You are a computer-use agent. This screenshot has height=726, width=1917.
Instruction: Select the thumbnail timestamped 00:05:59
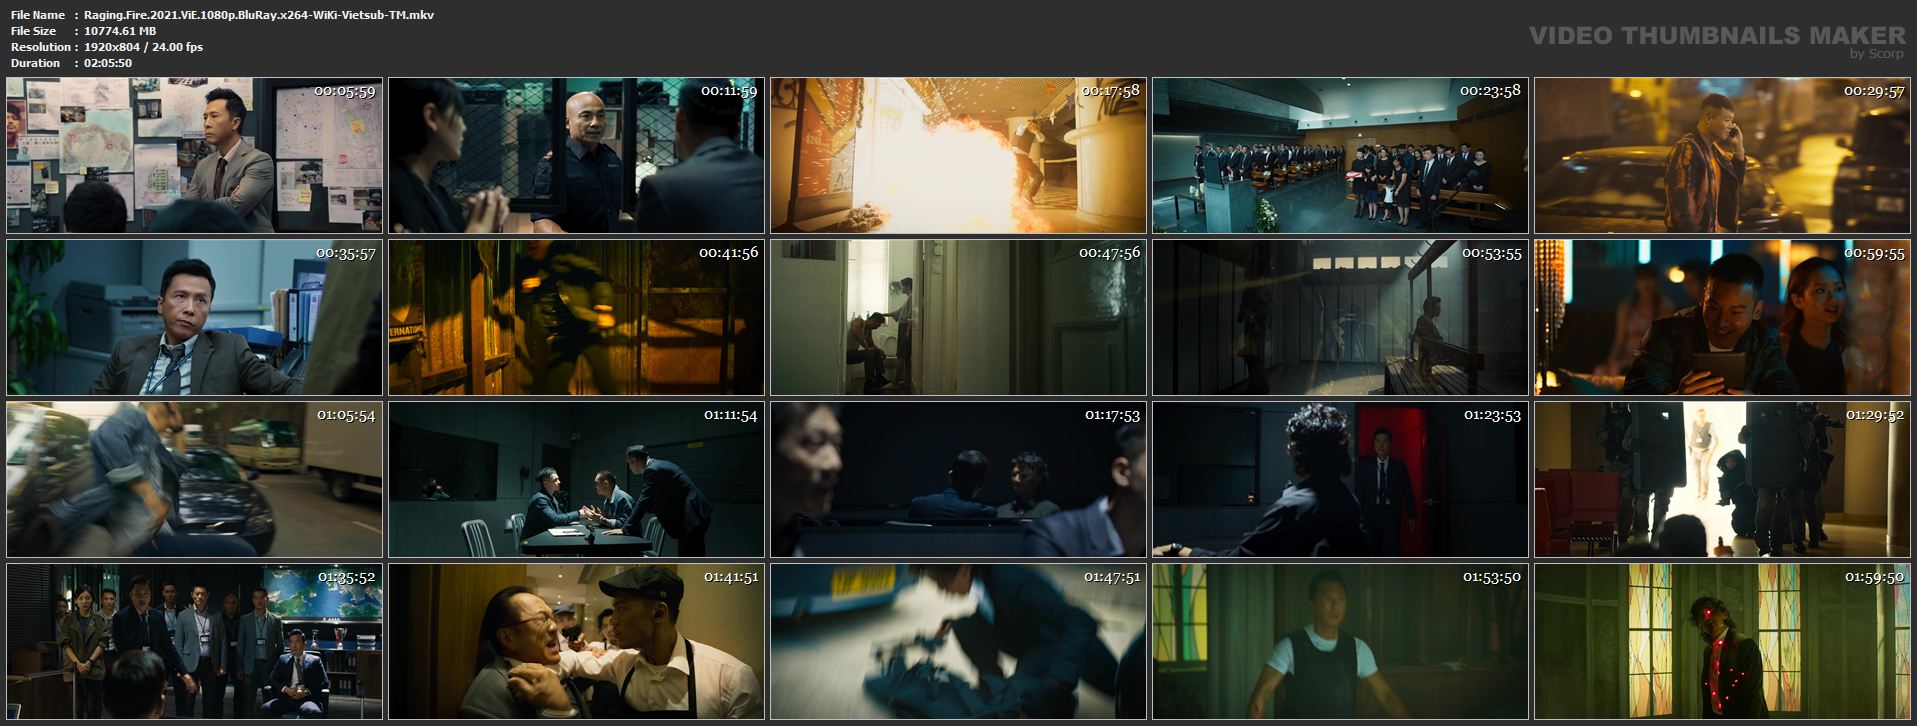pos(194,155)
